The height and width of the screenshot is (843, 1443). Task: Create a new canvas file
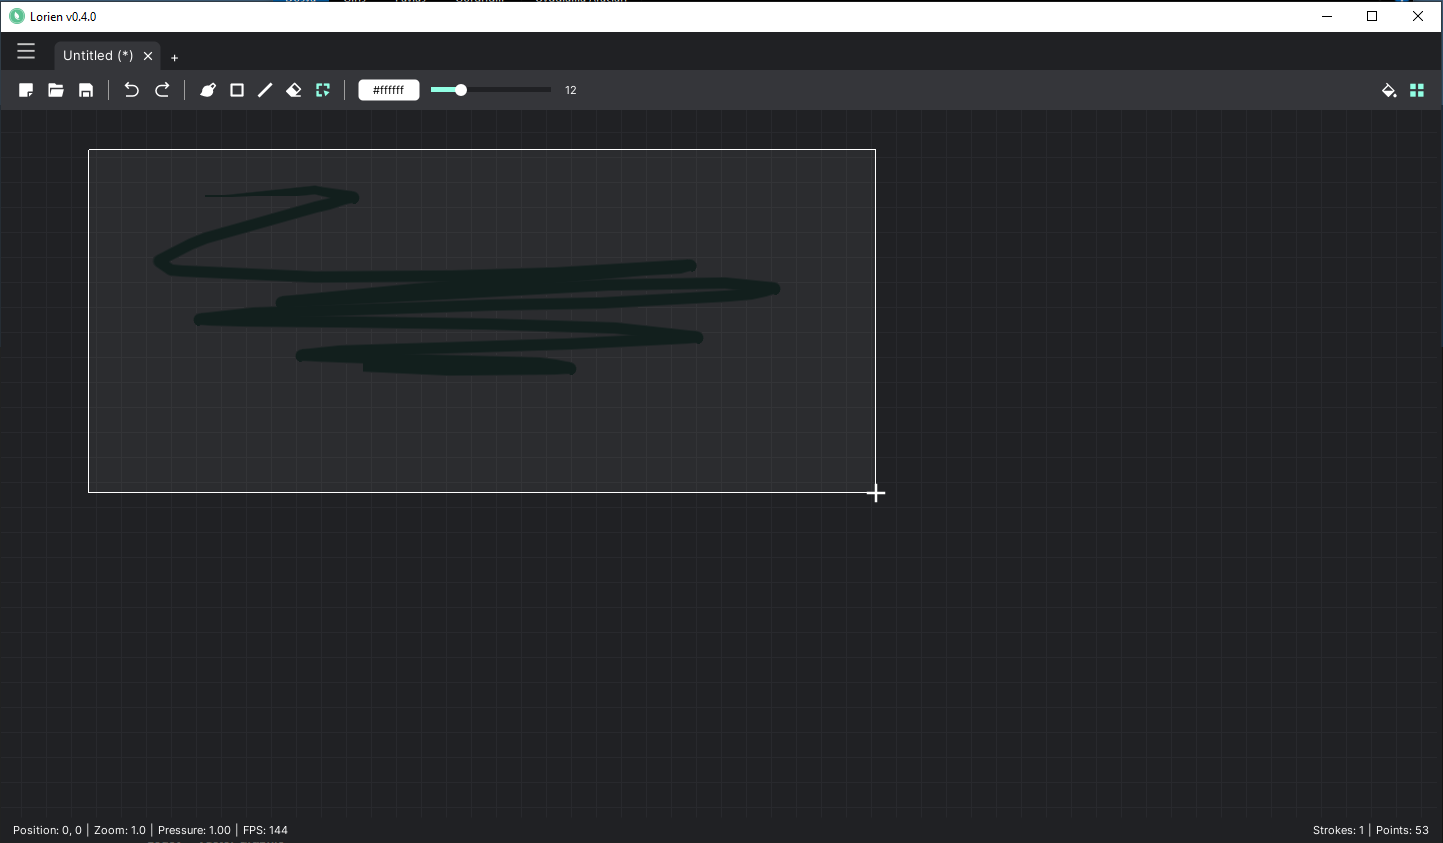pyautogui.click(x=26, y=89)
